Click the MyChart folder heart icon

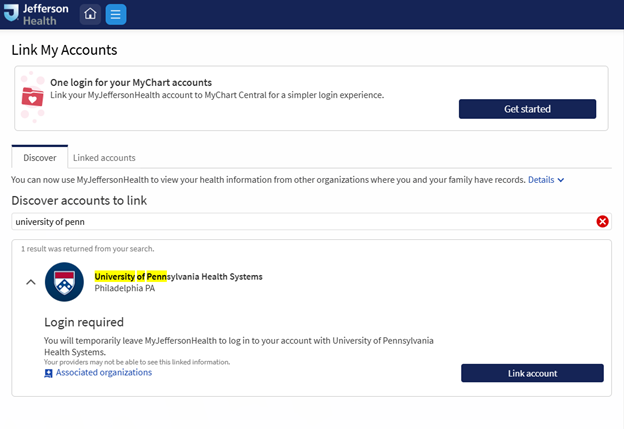click(32, 97)
